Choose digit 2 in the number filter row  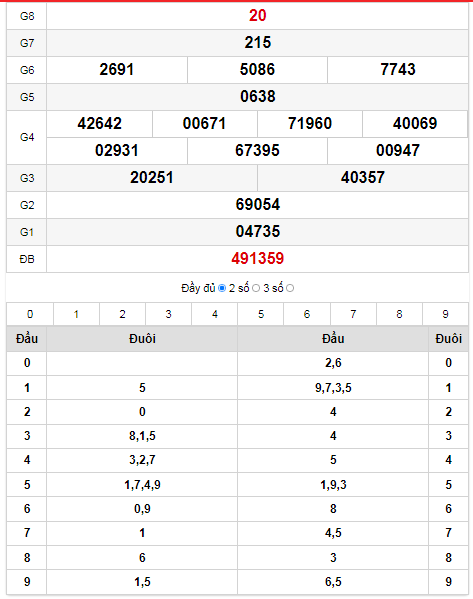tap(122, 314)
